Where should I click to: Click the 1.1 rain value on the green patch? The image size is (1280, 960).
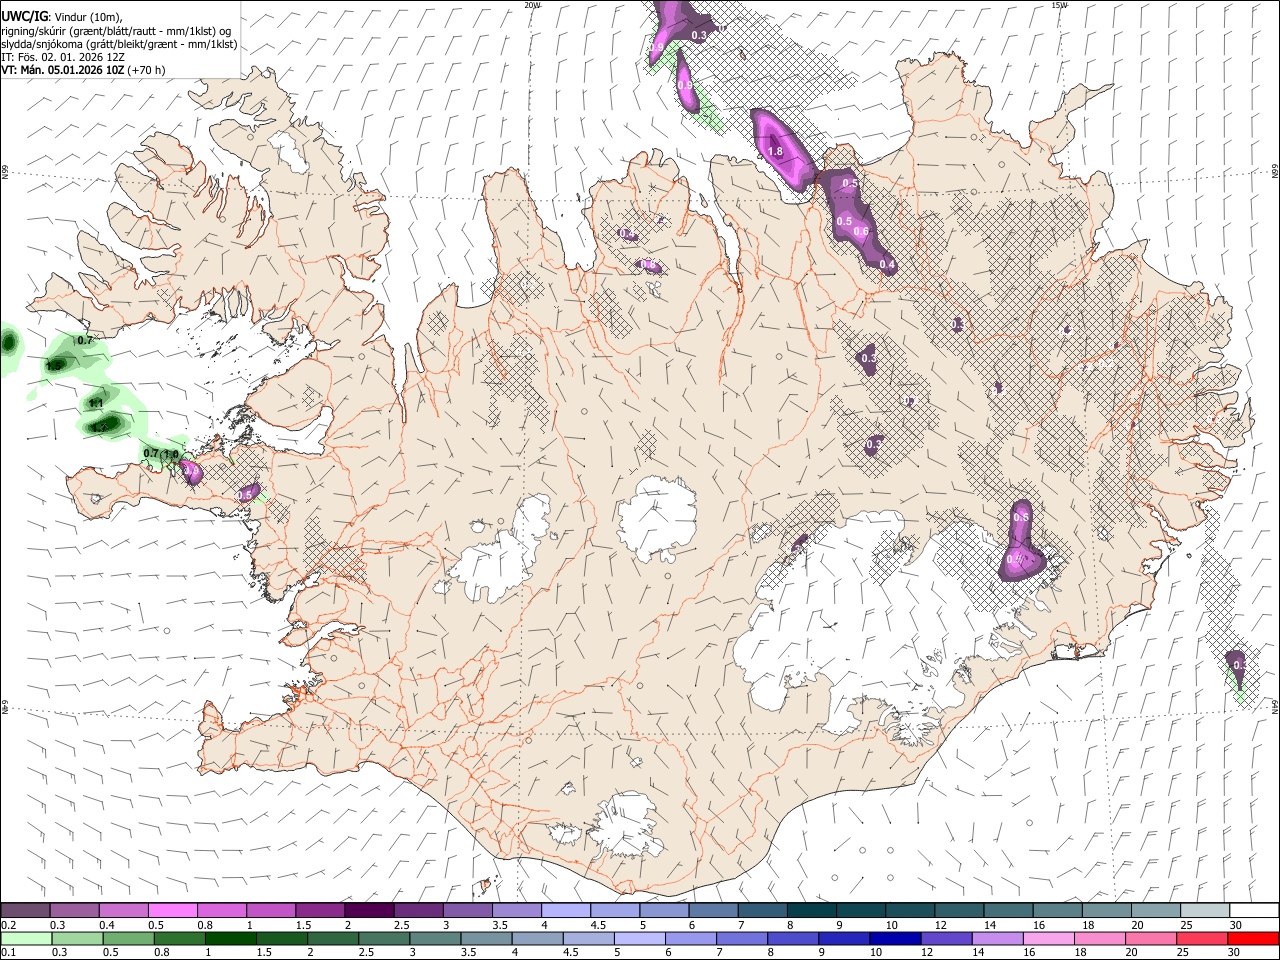tap(96, 403)
